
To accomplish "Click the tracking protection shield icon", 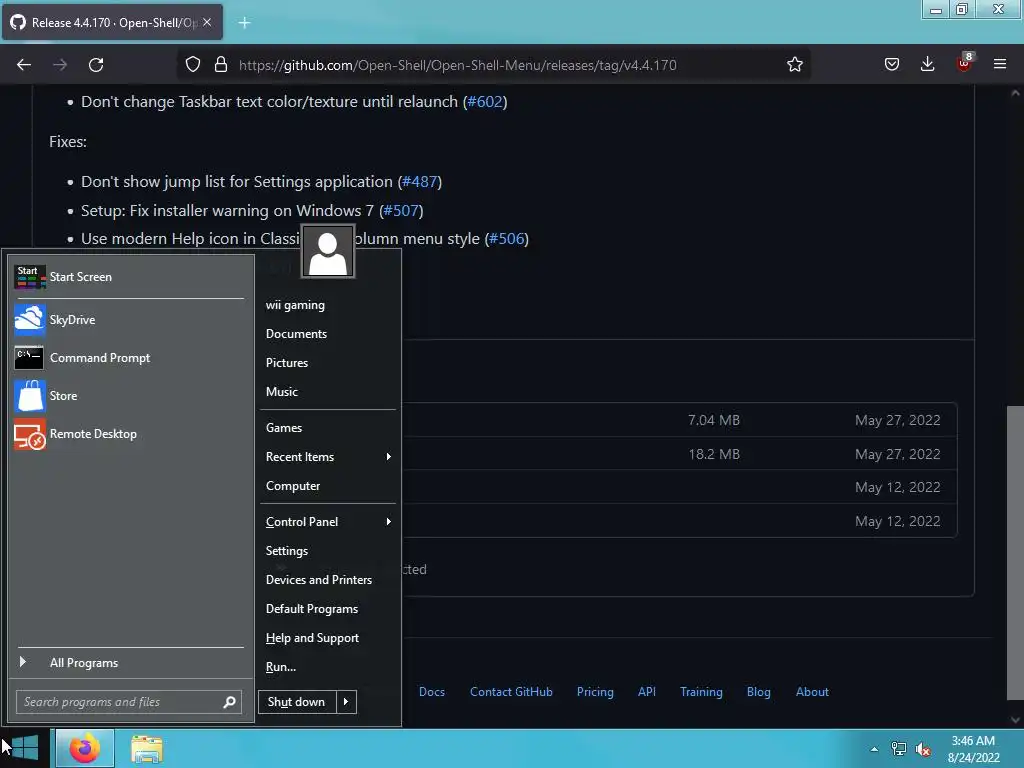I will pyautogui.click(x=193, y=65).
